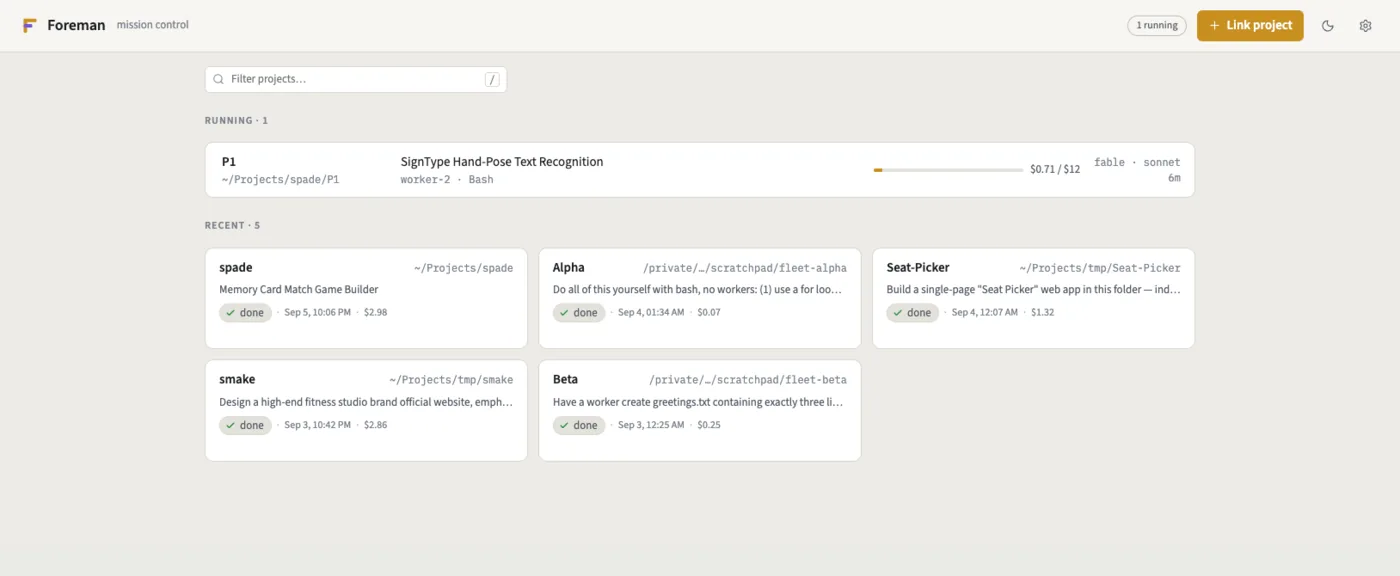Click done badge on Beta card
The width and height of the screenshot is (1400, 576).
click(x=579, y=425)
